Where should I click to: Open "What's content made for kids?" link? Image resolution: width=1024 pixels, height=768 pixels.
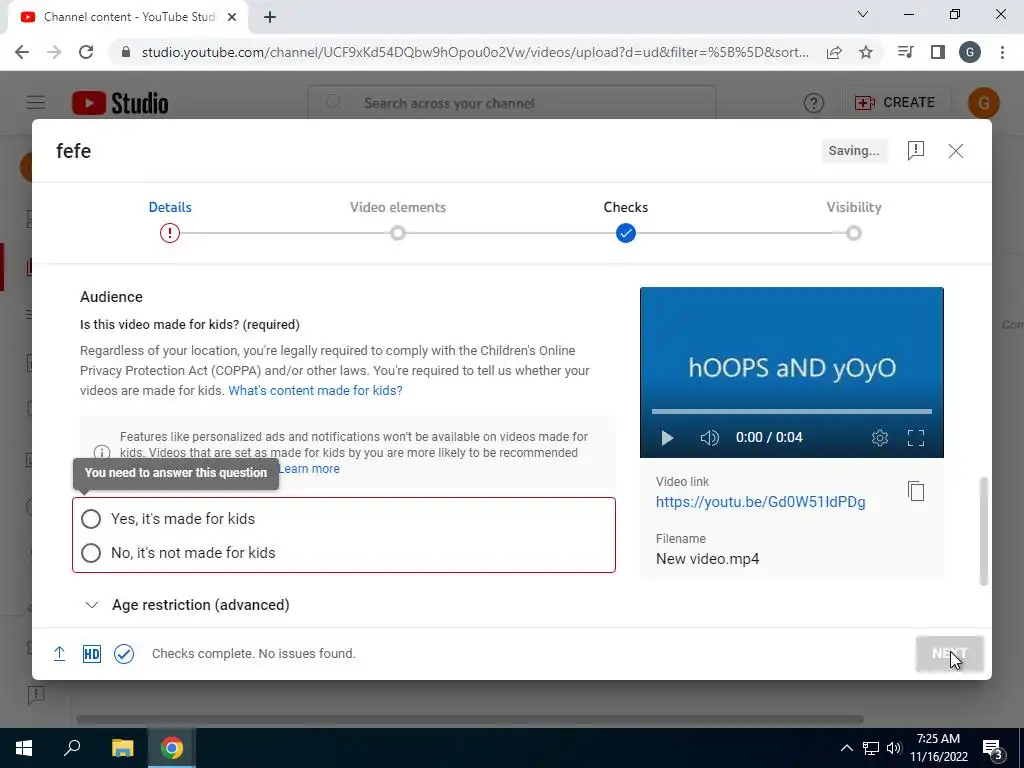coord(315,391)
